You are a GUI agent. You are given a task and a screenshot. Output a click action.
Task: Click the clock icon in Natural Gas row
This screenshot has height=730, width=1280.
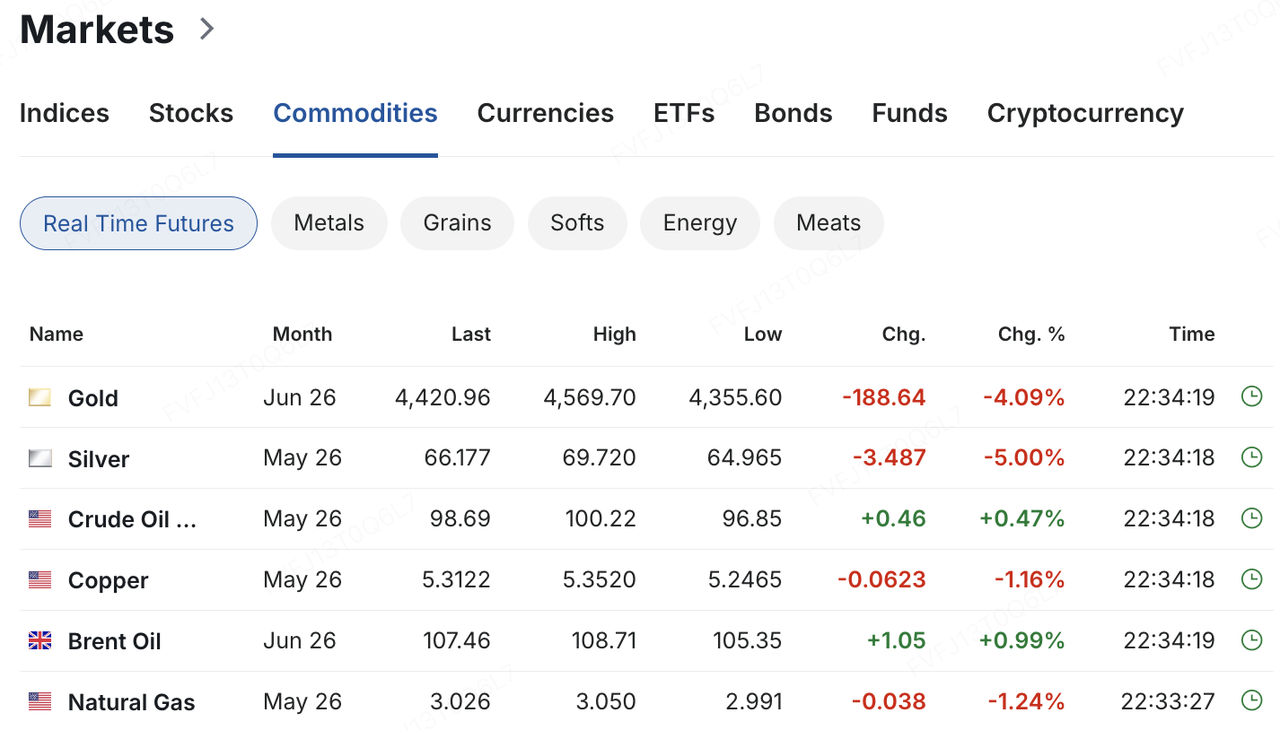click(1251, 701)
